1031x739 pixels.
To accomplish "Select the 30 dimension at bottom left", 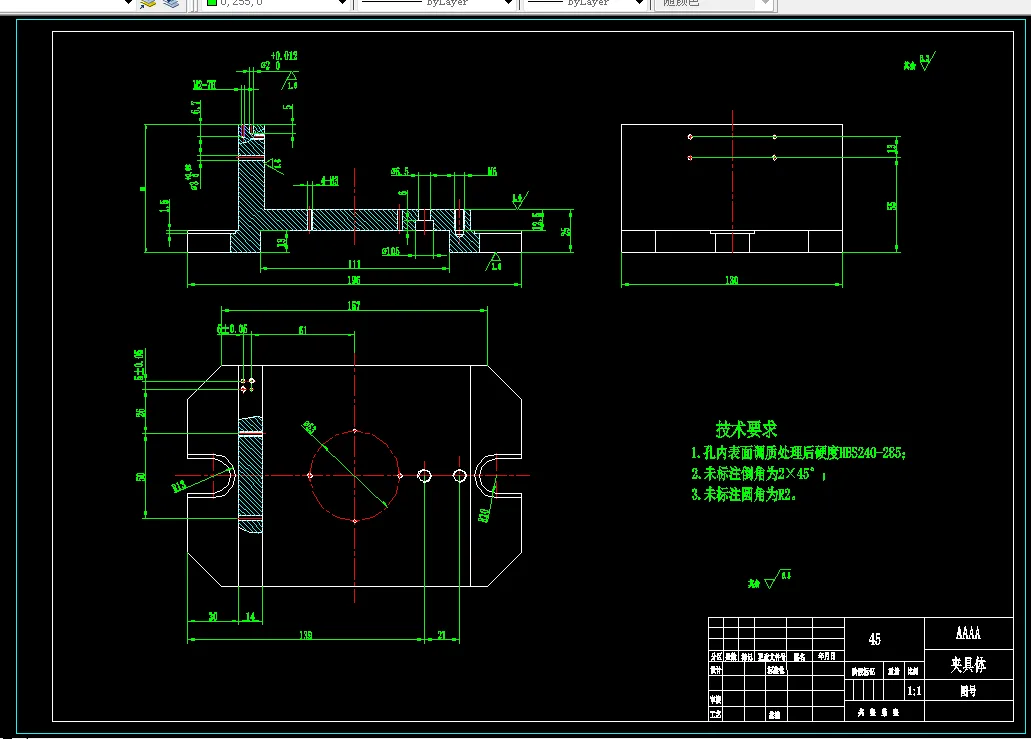I will (x=213, y=617).
